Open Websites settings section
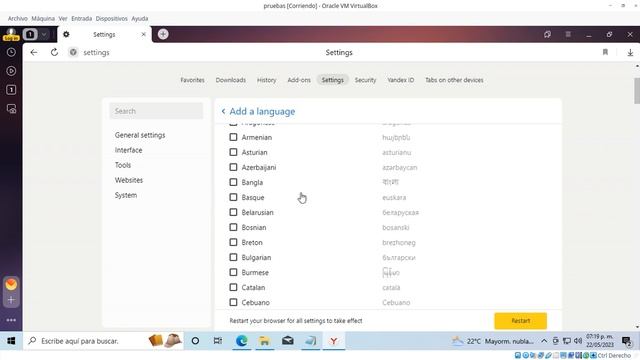Viewport: 640px width, 360px height. [129, 180]
